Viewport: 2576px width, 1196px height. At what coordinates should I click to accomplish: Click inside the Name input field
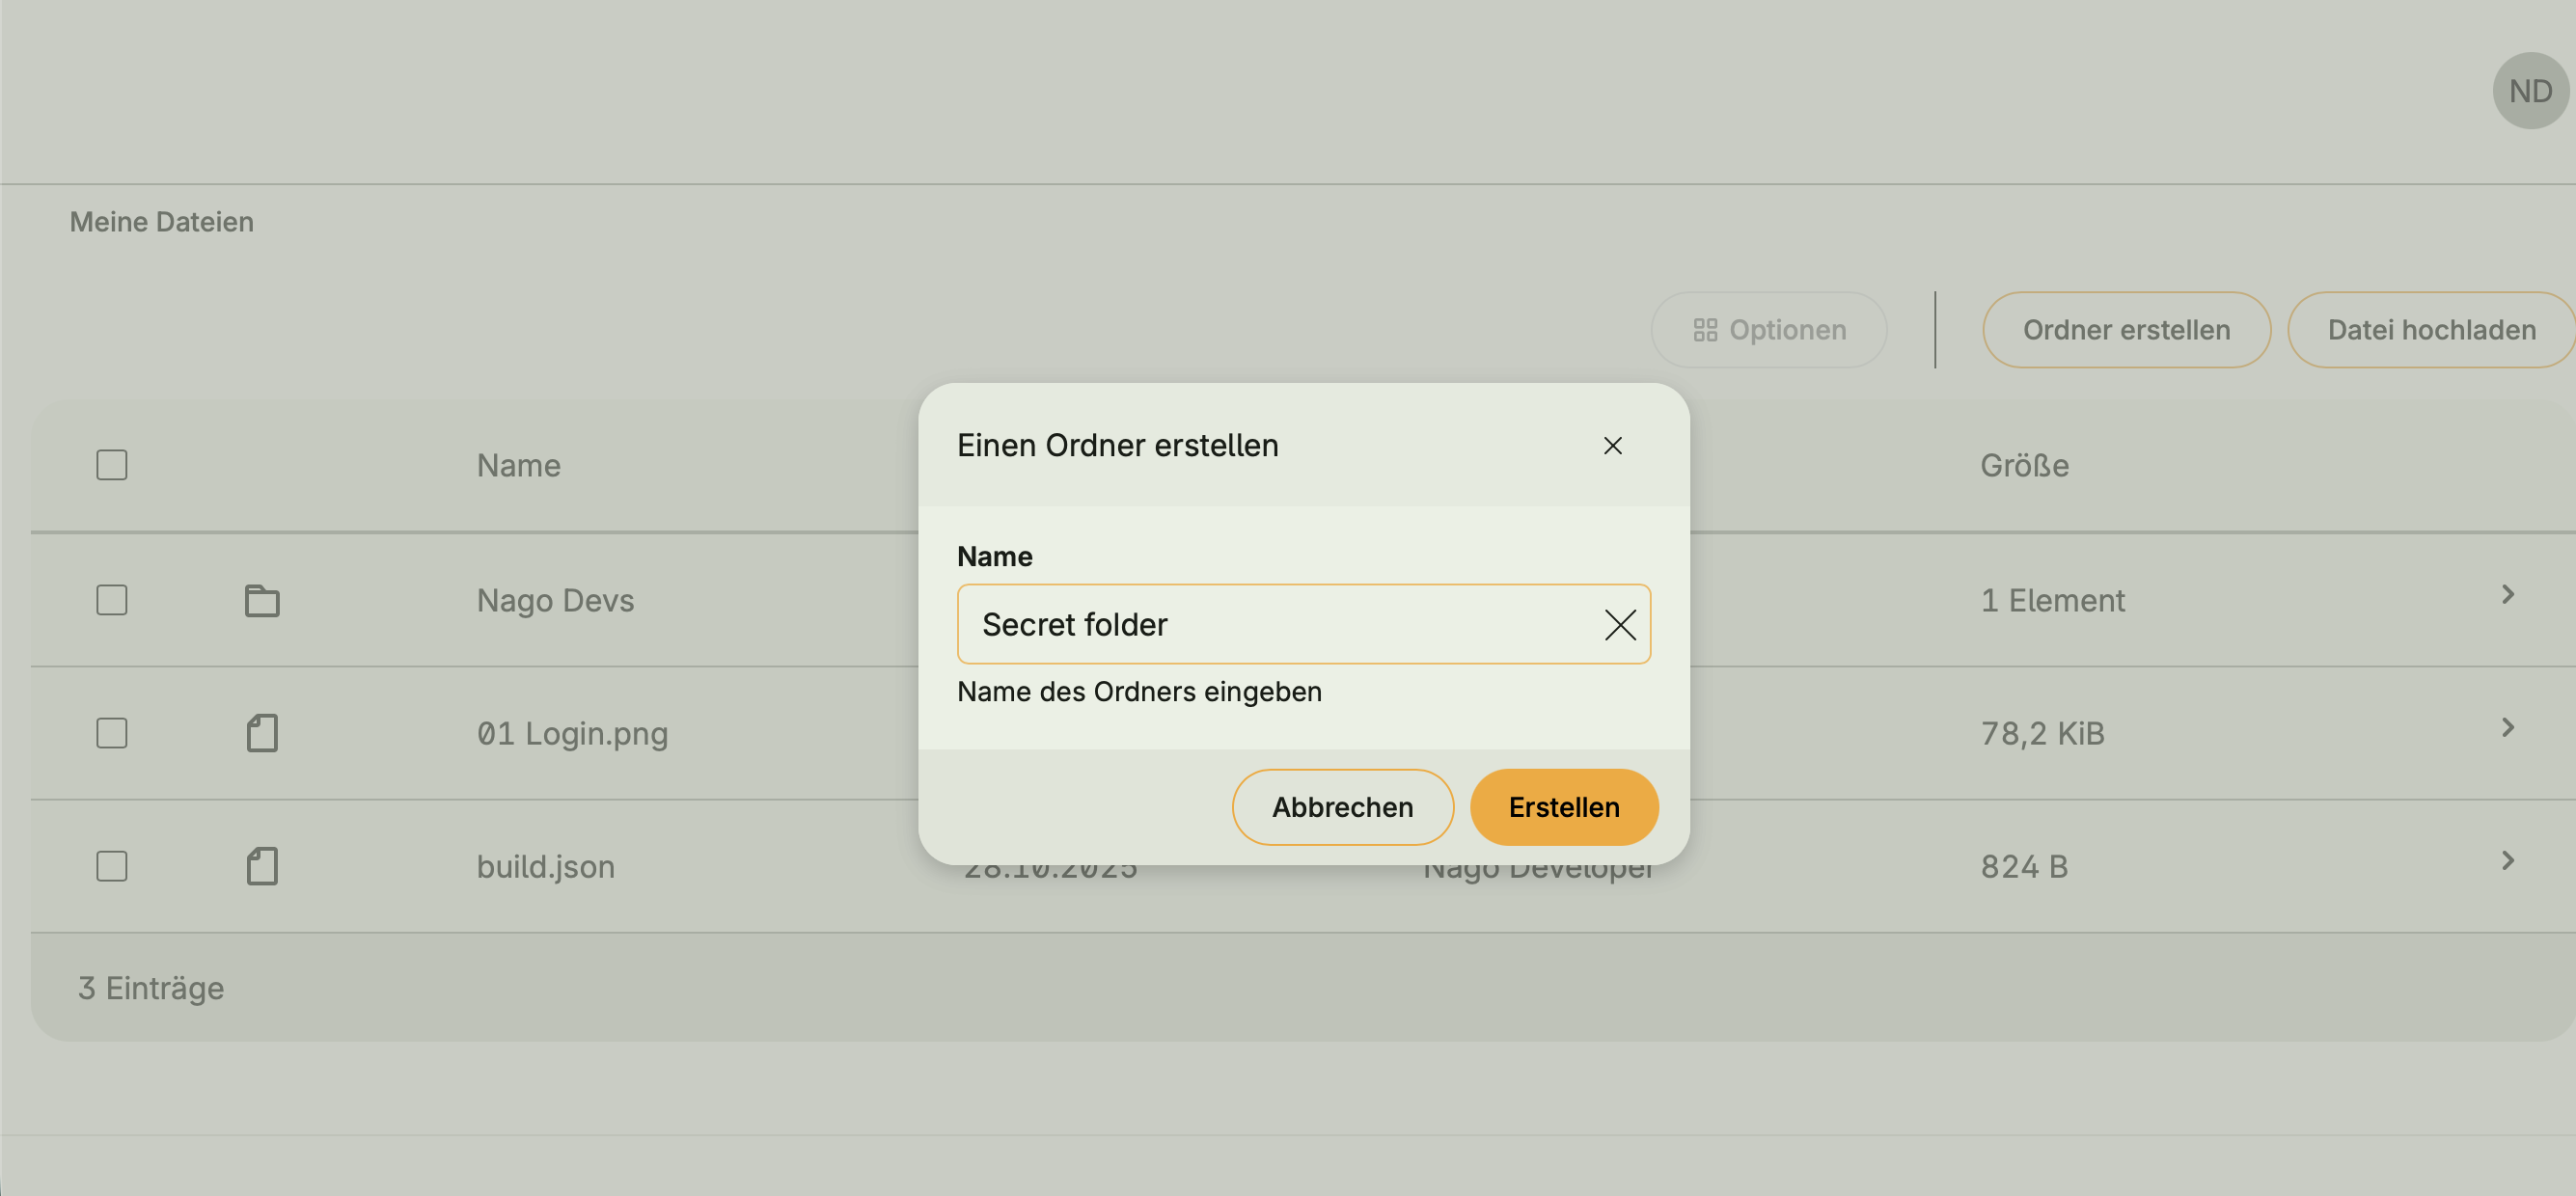1270,625
